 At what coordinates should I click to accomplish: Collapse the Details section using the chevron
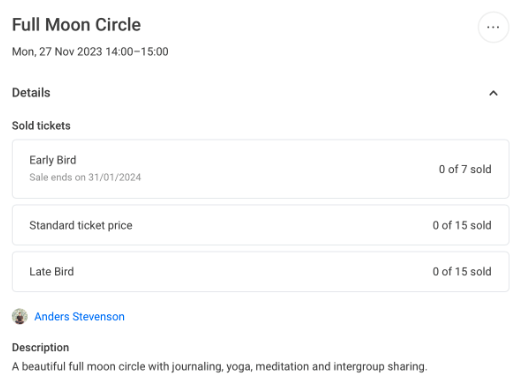[493, 93]
